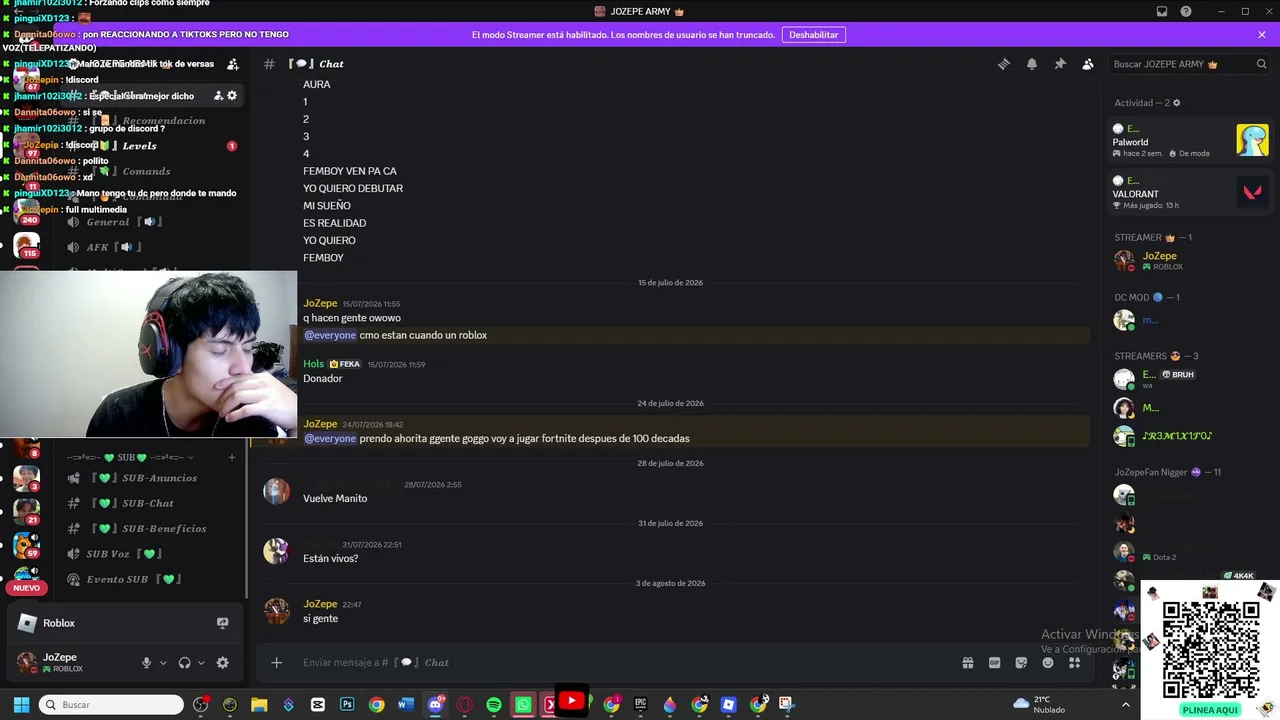Click the JoZepe username on the fortnite message
Screen dimensions: 1280x720
pyautogui.click(x=320, y=424)
